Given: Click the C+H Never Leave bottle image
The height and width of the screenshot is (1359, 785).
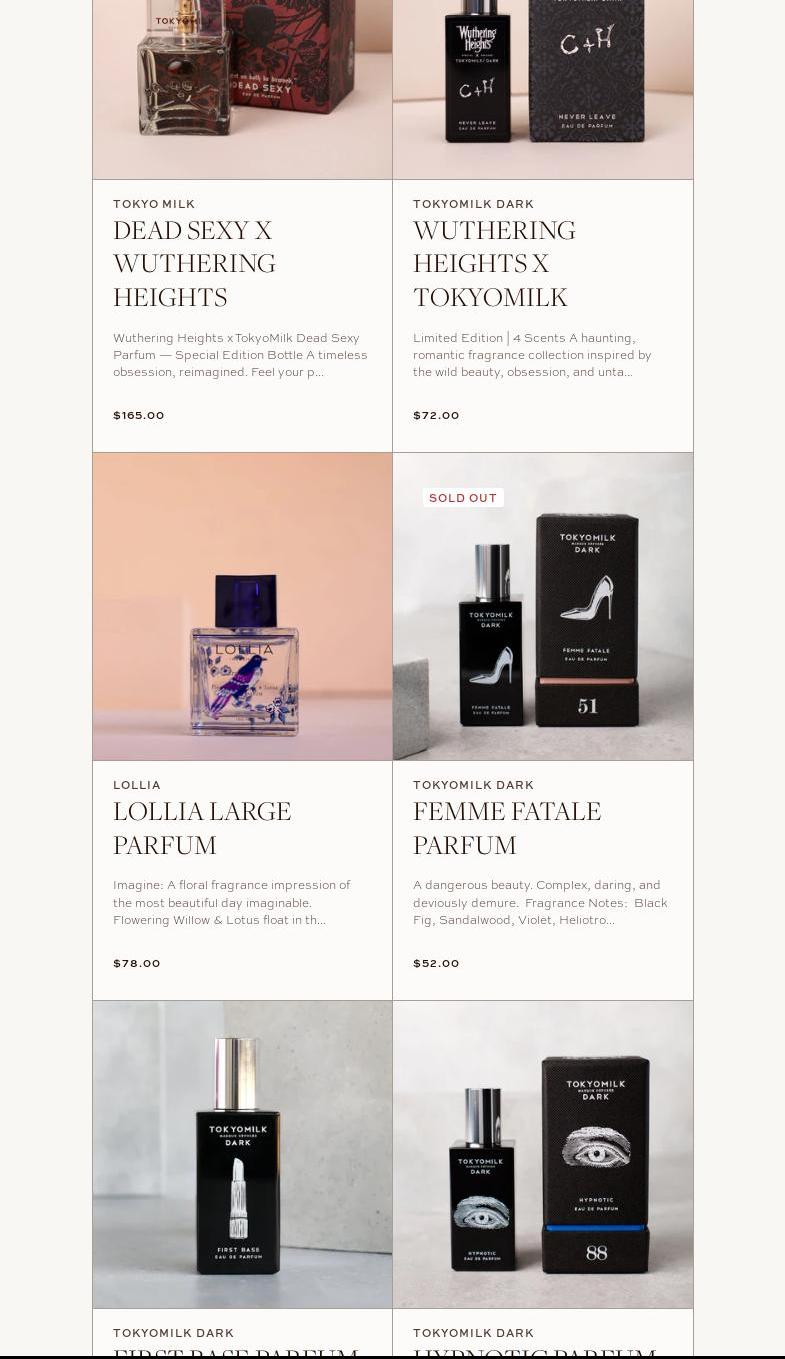Looking at the screenshot, I should click(543, 90).
